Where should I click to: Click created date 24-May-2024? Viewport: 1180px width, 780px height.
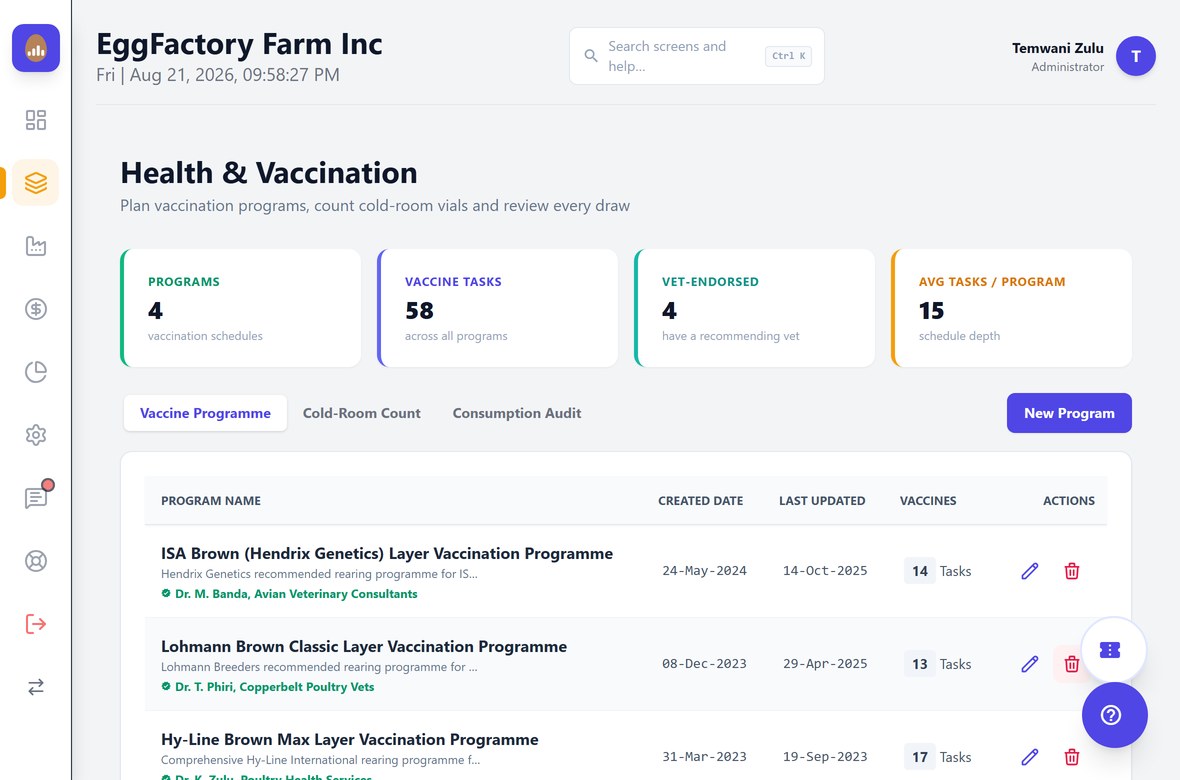pos(704,571)
